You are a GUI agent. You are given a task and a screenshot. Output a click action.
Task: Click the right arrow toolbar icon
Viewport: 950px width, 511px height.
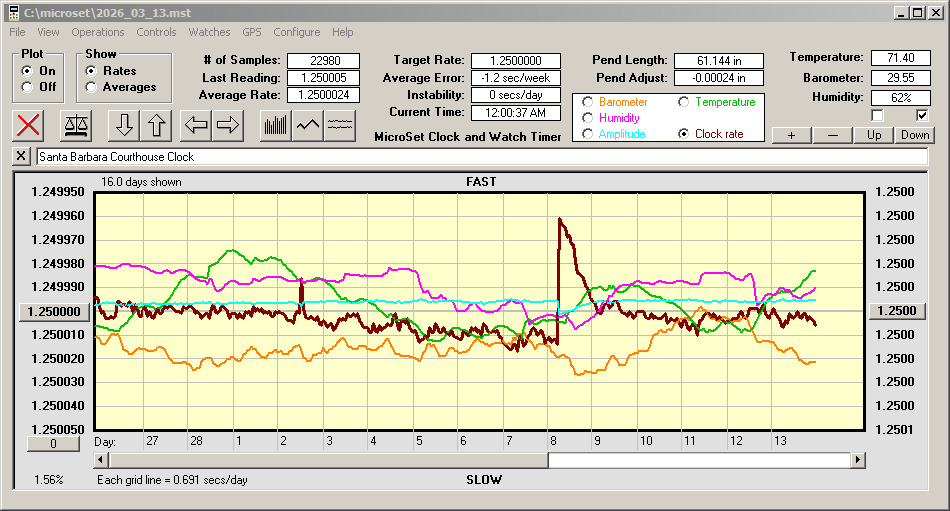pyautogui.click(x=228, y=125)
